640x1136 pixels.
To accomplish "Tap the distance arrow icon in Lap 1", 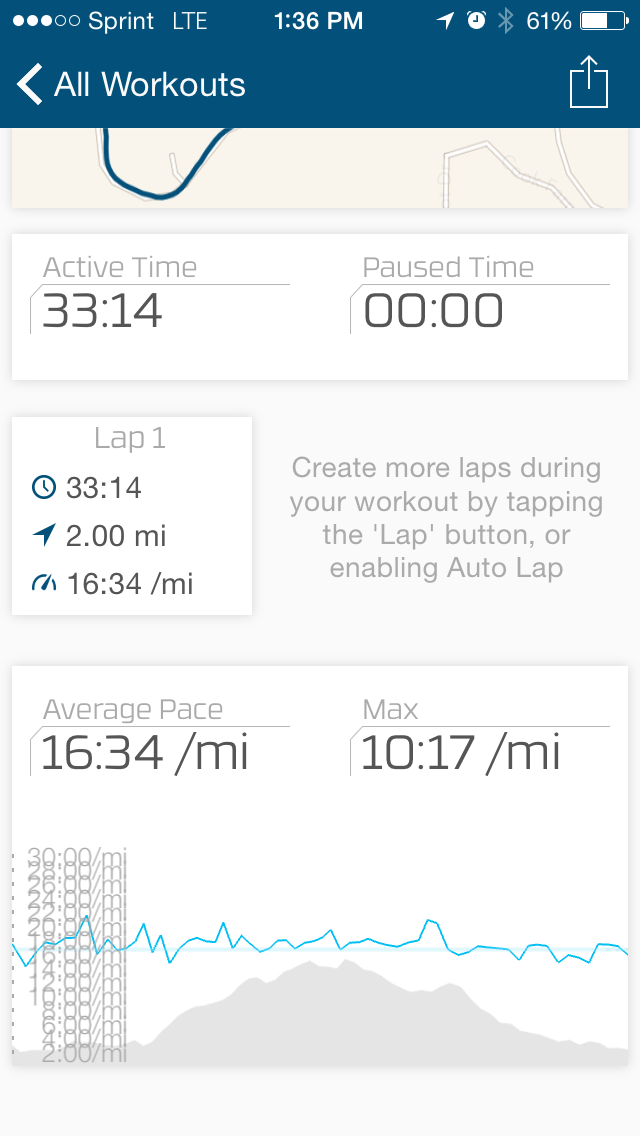I will tap(44, 536).
